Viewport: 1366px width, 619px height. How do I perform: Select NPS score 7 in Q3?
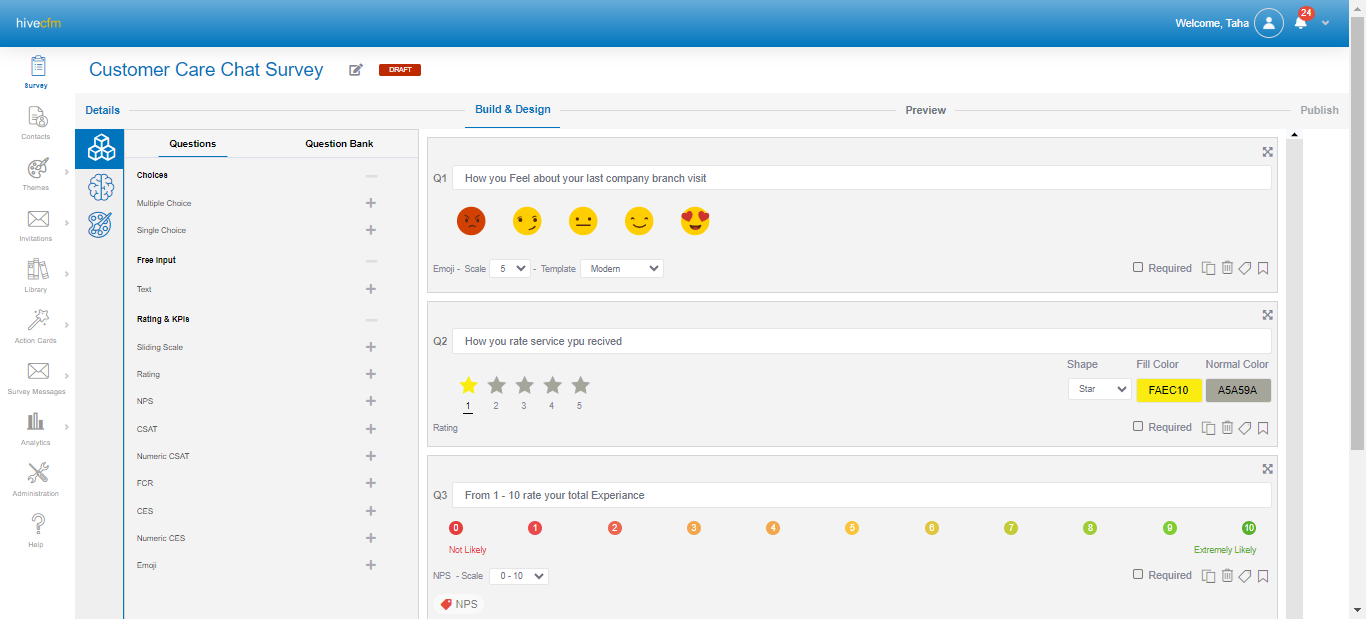pos(1011,528)
